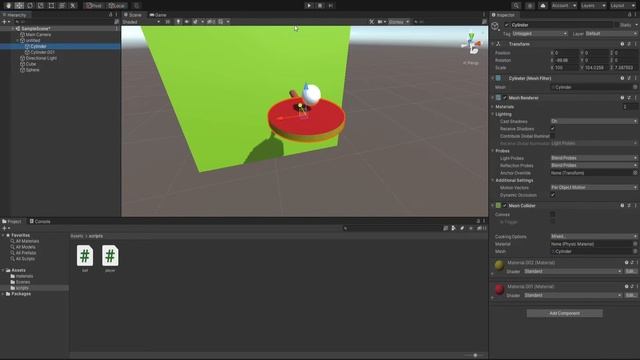The image size is (640, 360).
Task: Toggle the Receive Shadows checkbox
Action: tap(553, 129)
